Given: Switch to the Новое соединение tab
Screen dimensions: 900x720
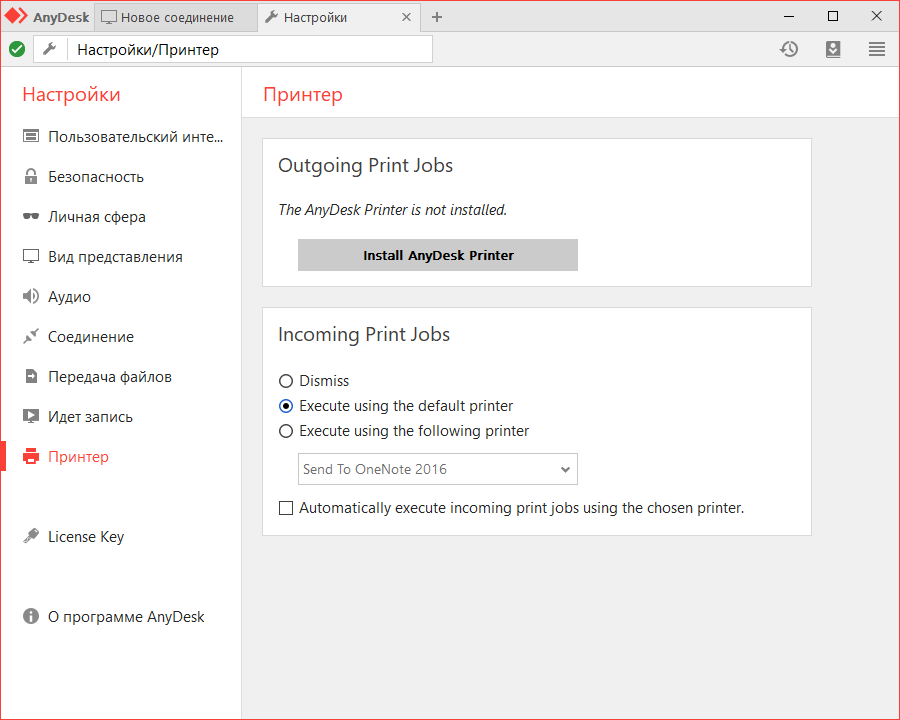Looking at the screenshot, I should [x=167, y=17].
